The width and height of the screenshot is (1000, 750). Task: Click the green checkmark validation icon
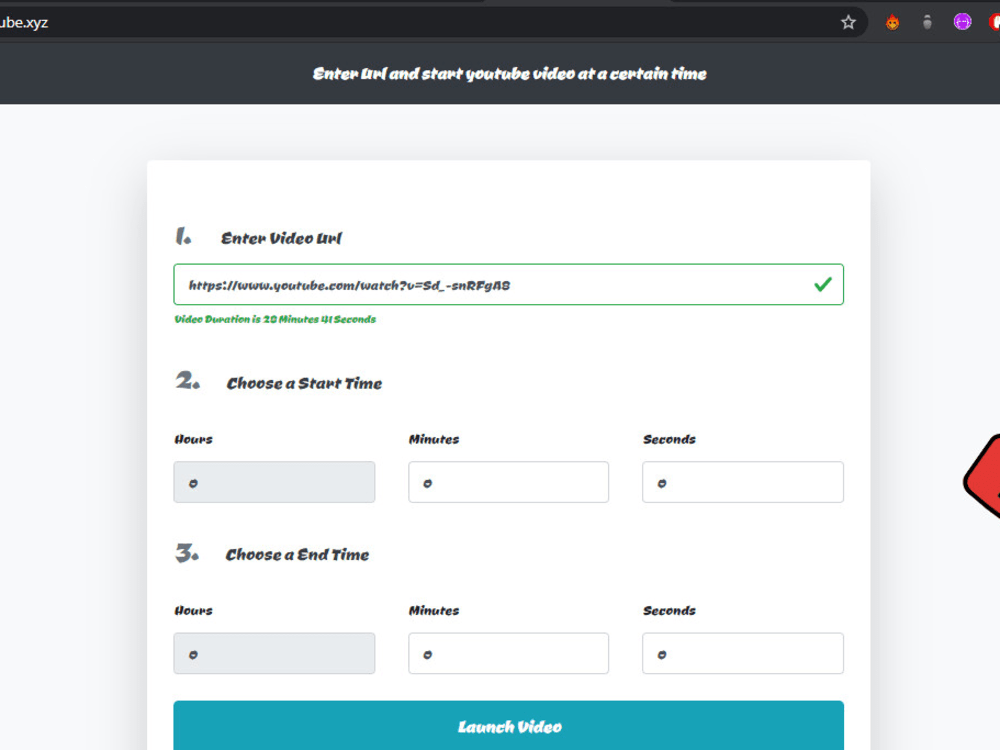point(822,284)
